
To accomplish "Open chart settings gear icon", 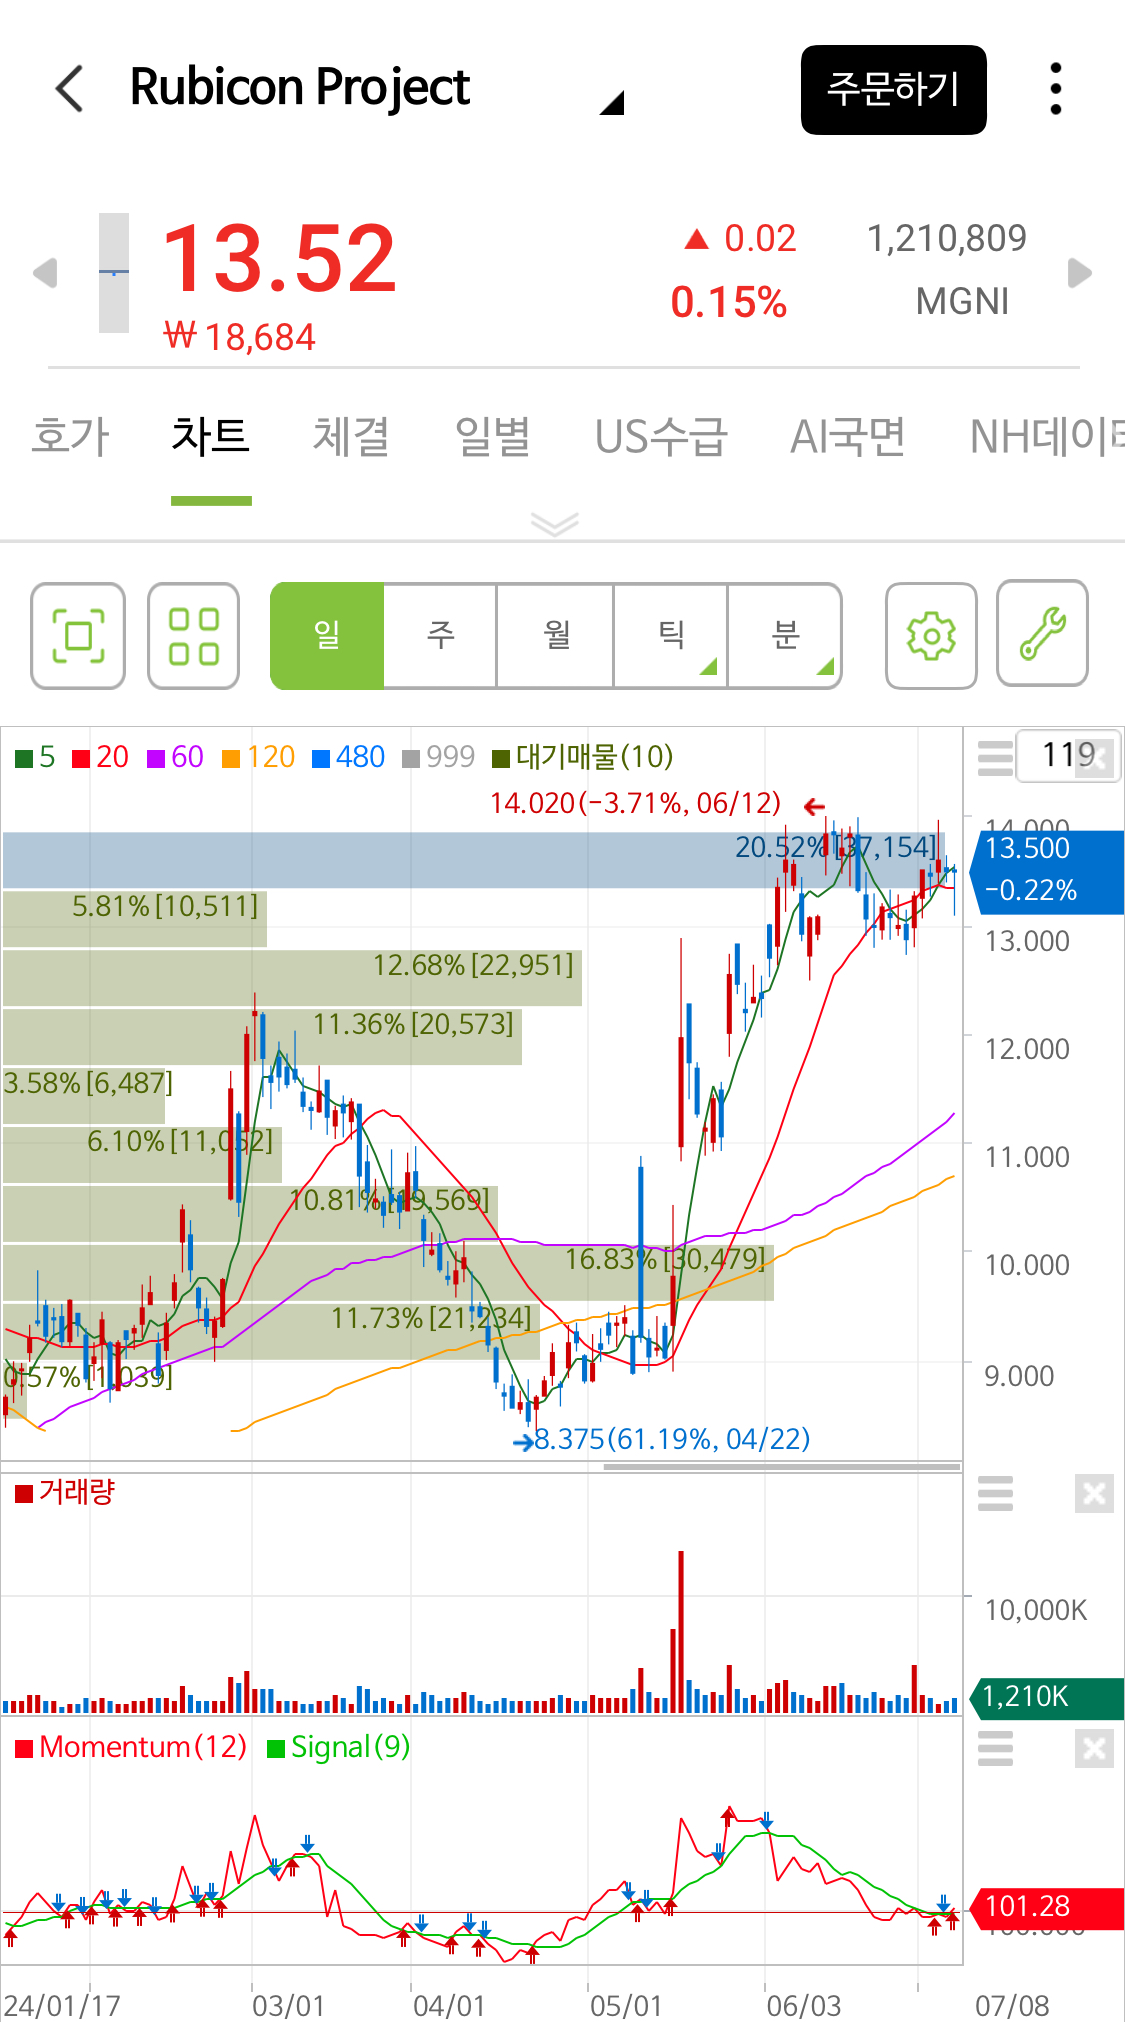I will tap(931, 636).
